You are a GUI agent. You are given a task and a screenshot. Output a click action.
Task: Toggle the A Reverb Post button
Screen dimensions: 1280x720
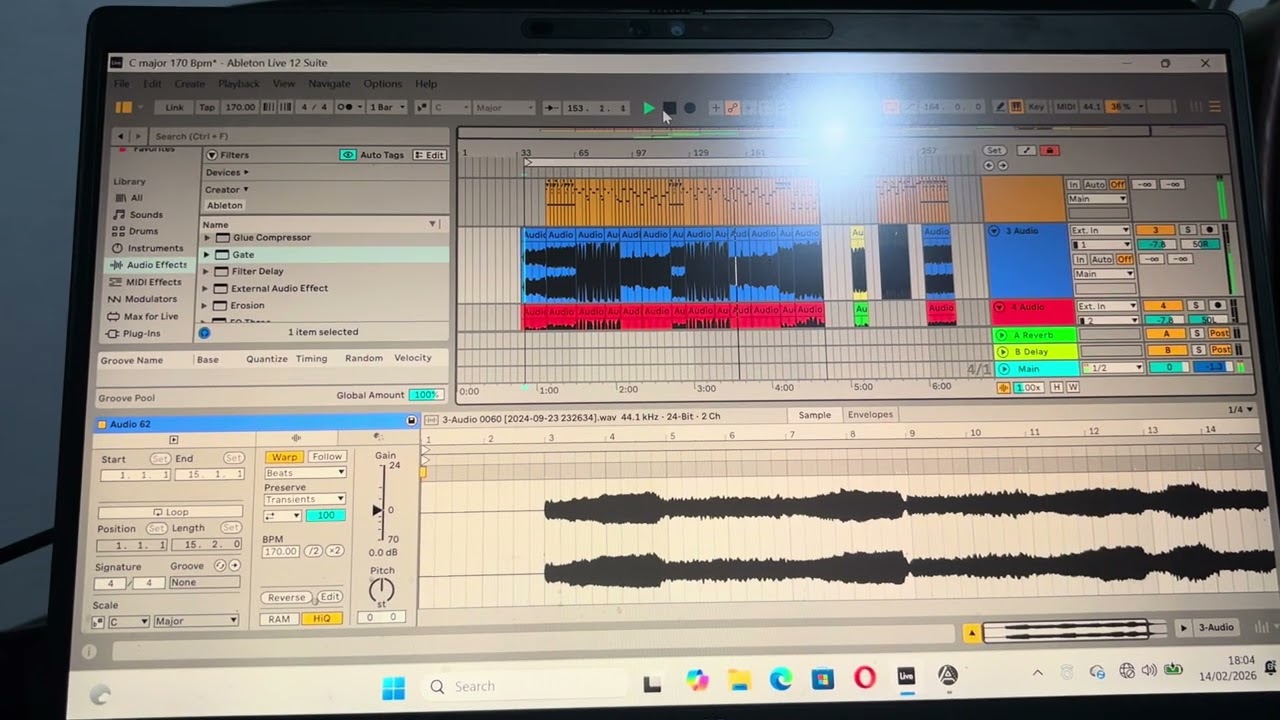point(1220,333)
